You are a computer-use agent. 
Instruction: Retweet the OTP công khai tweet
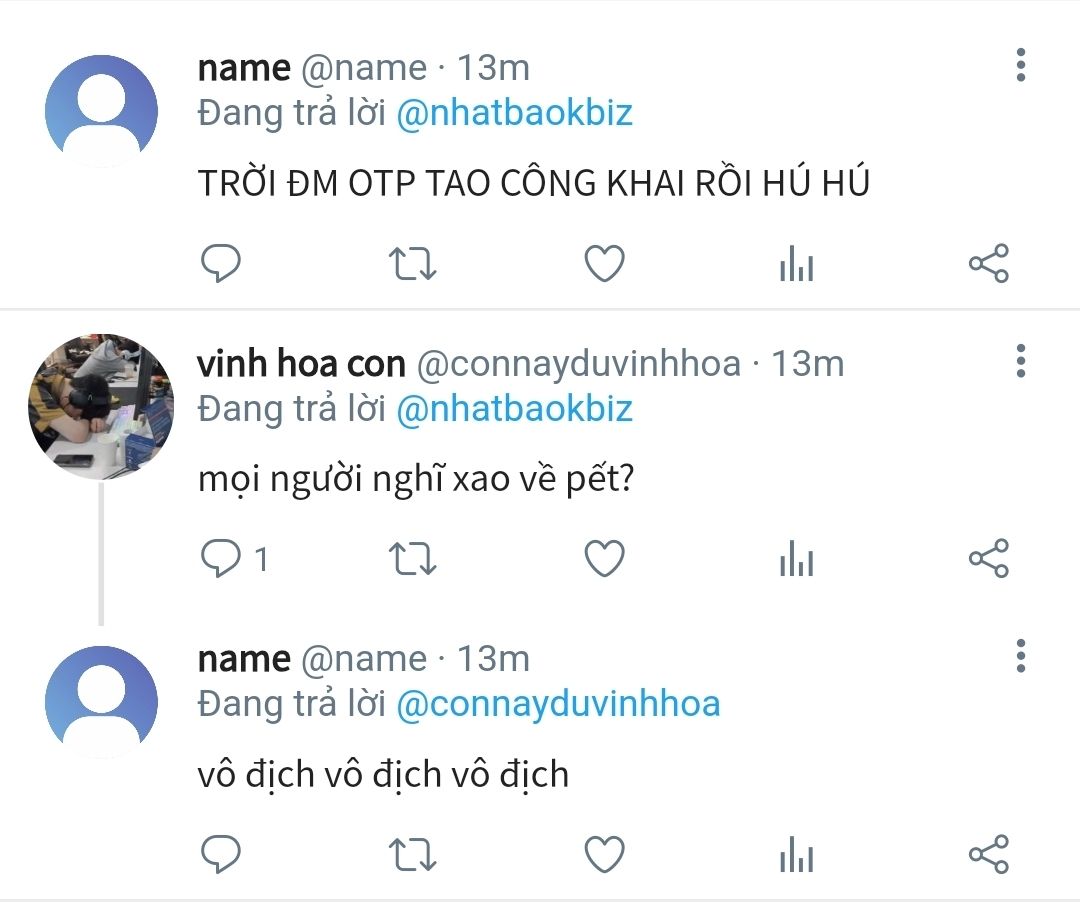411,264
